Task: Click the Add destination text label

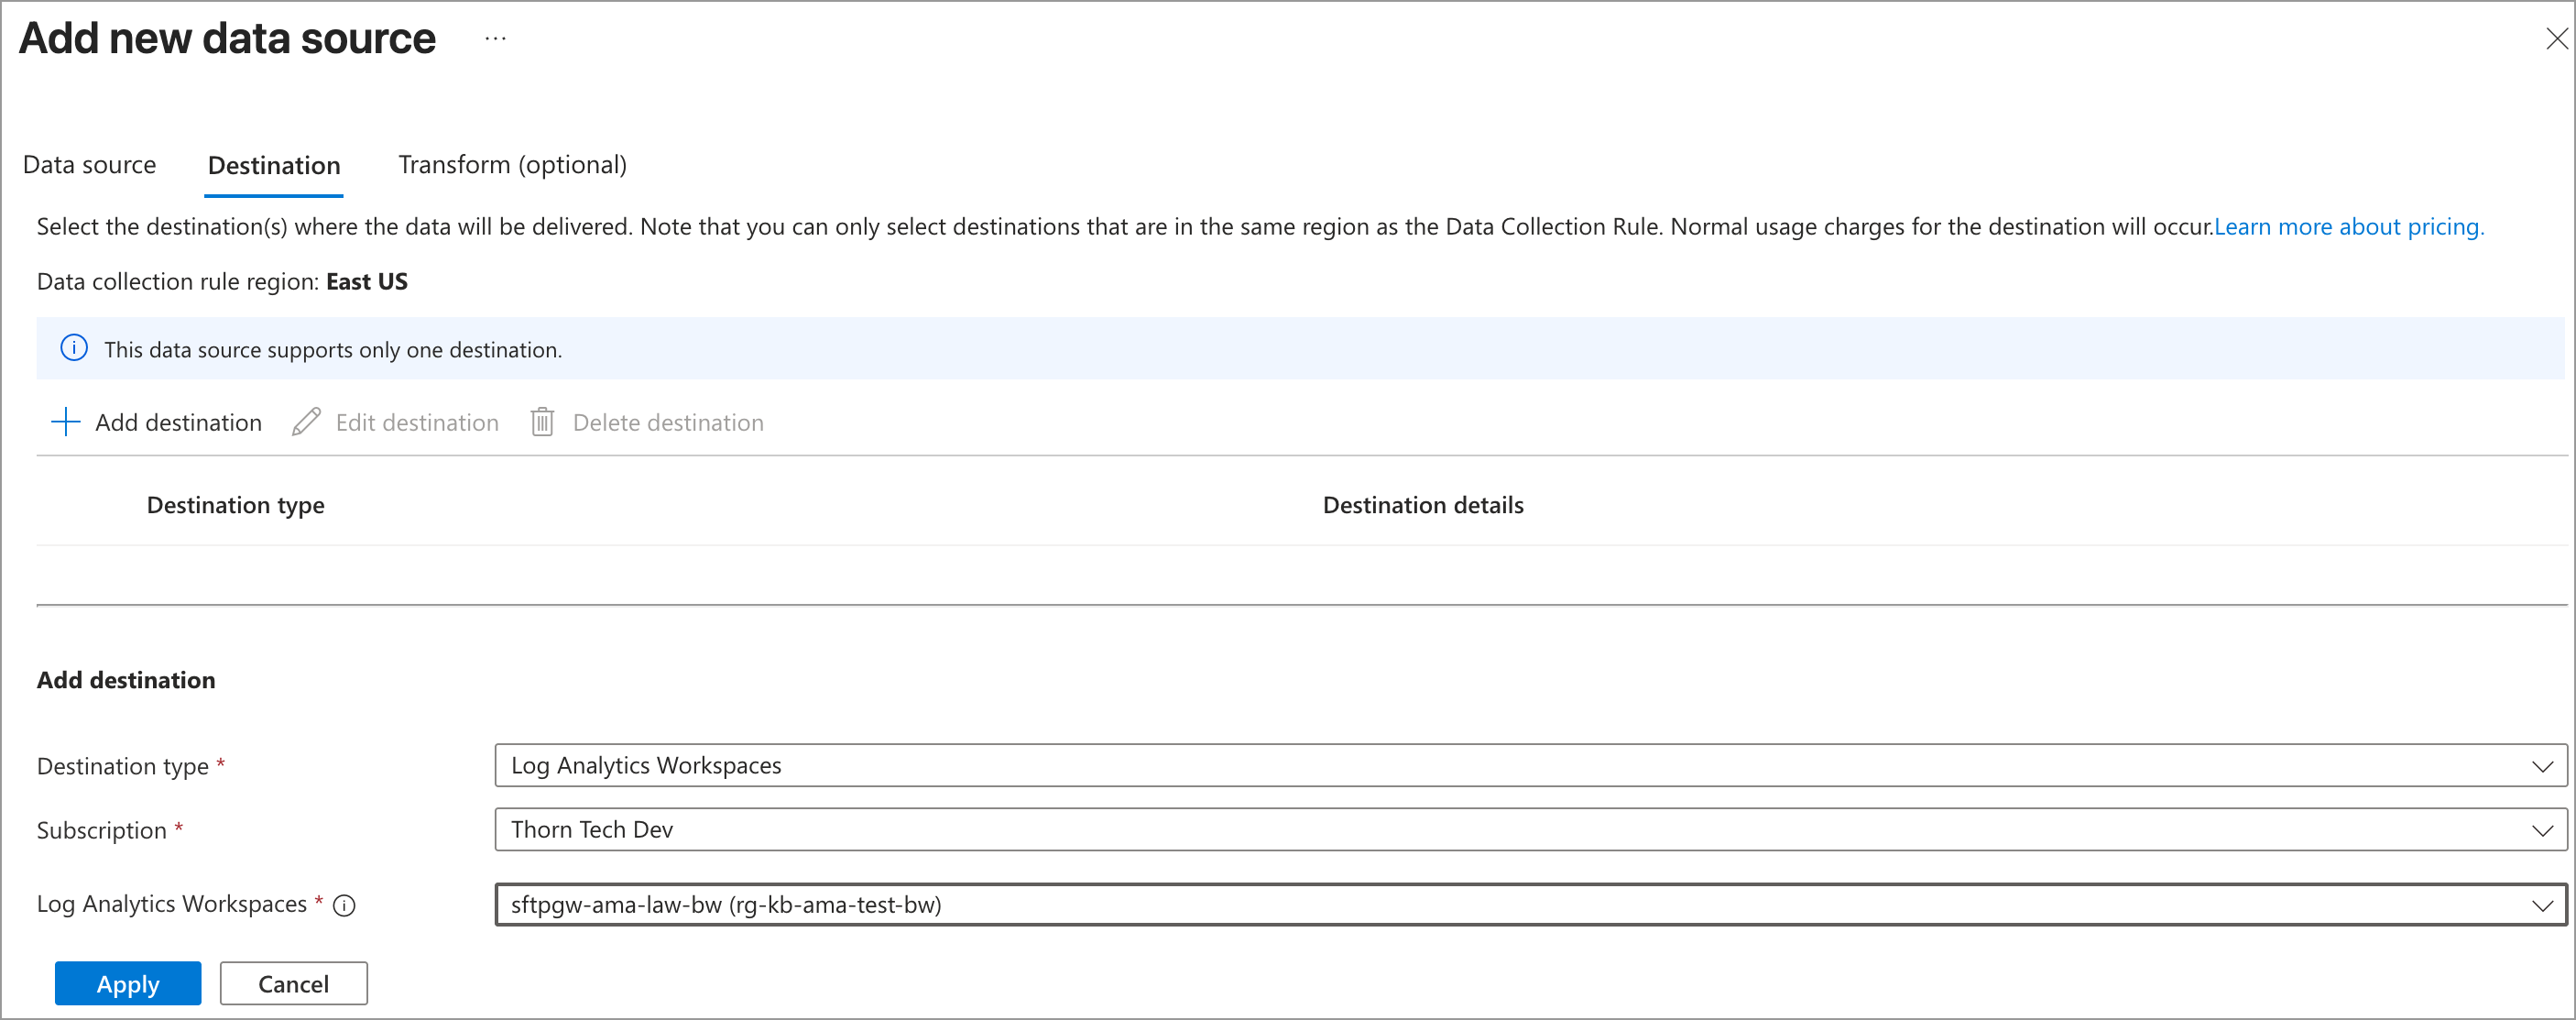Action: coord(178,423)
